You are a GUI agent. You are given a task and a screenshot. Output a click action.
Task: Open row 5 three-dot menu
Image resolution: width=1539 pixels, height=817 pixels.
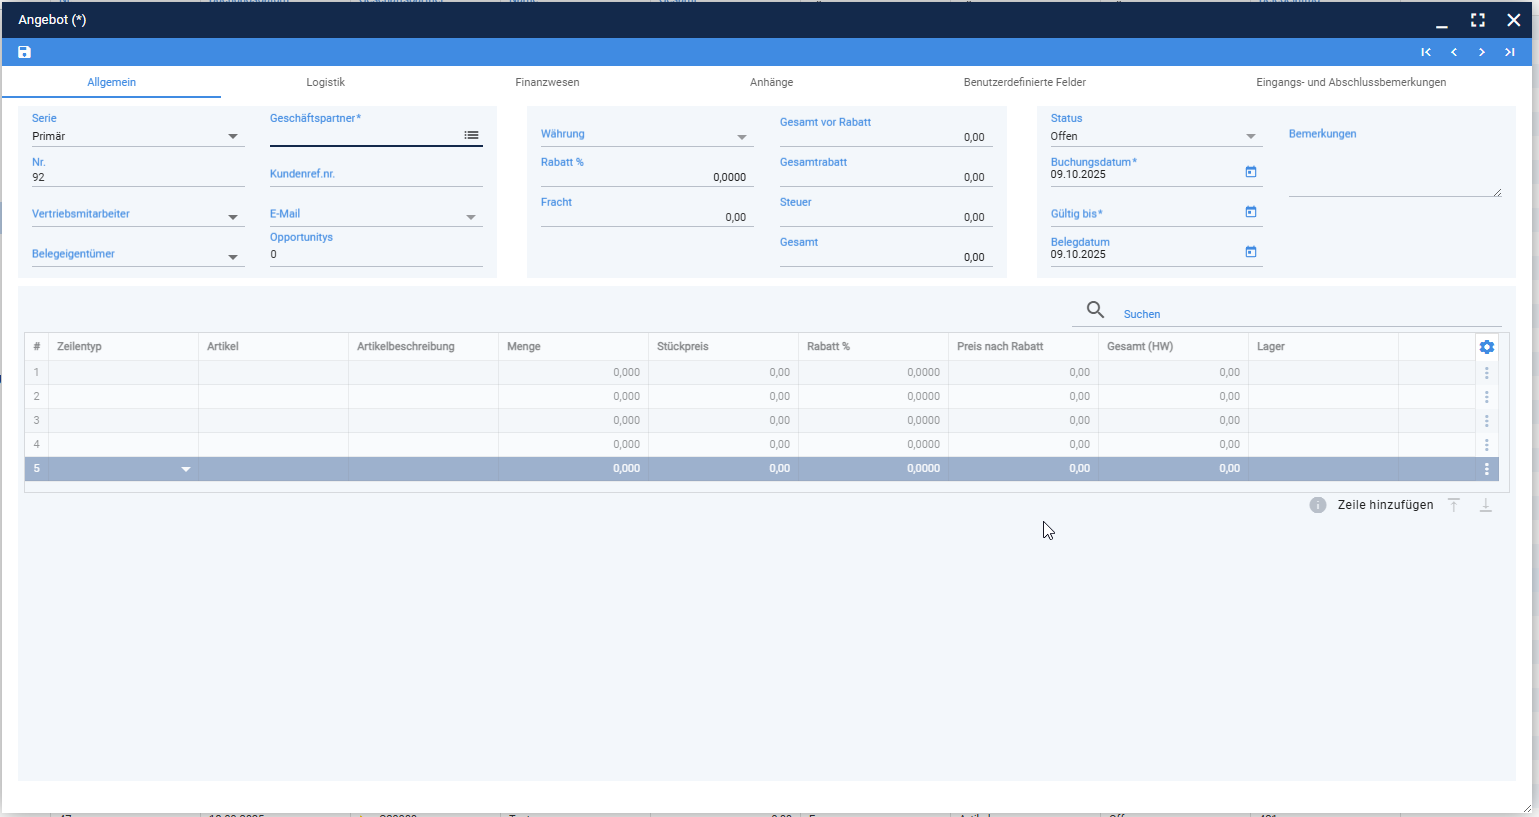point(1487,469)
